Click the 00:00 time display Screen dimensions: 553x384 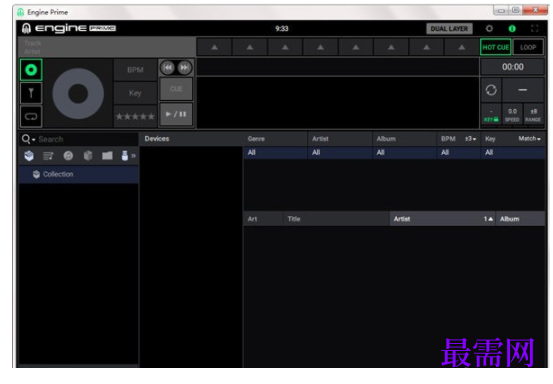(x=512, y=67)
